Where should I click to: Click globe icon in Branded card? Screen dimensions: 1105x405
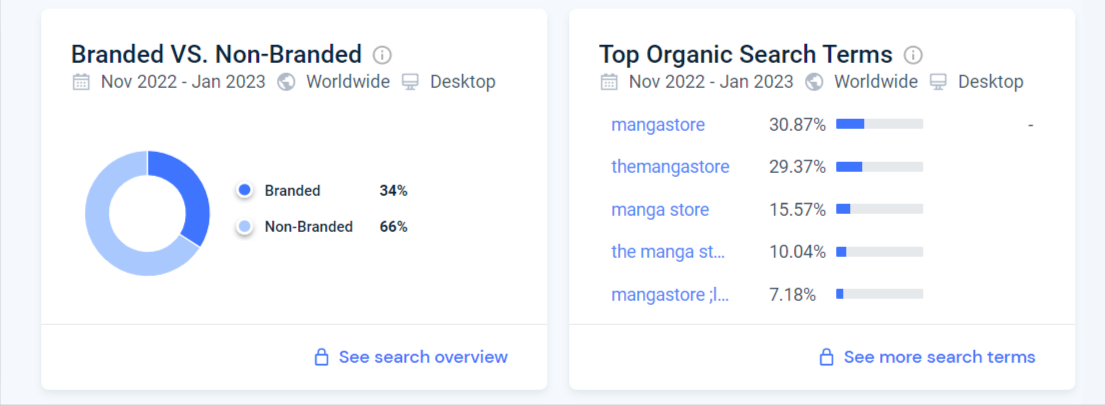coord(286,82)
